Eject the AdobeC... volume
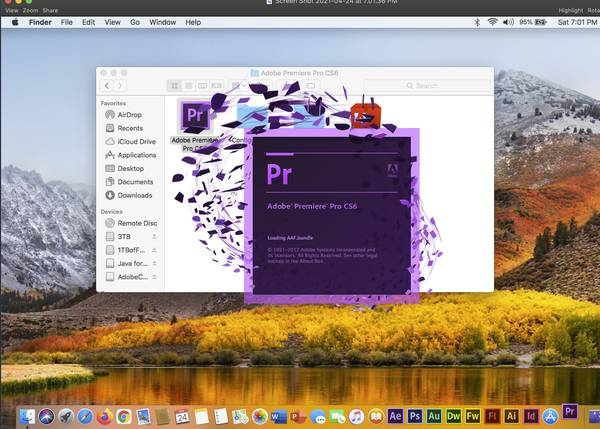Screen dimensions: 600x429 tap(154, 277)
